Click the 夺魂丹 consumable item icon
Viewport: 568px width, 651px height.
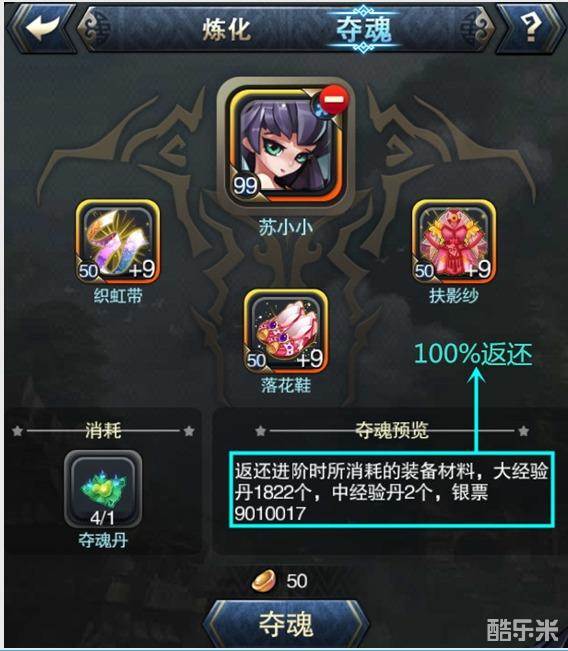tap(103, 489)
